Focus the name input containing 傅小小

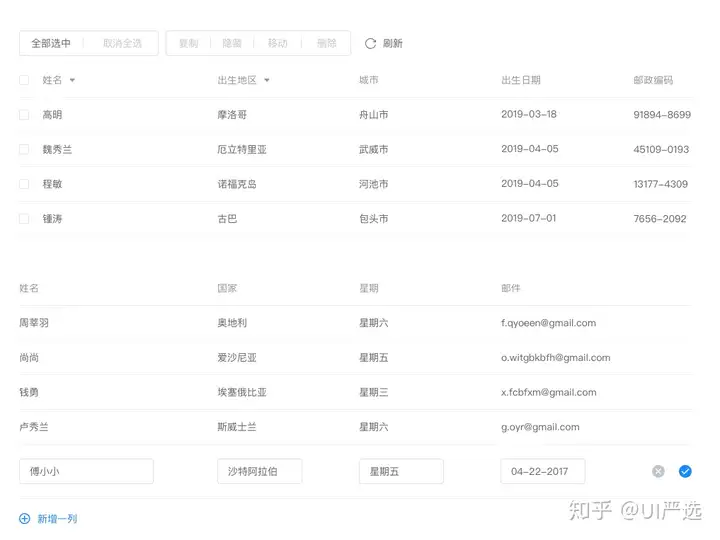pos(86,471)
